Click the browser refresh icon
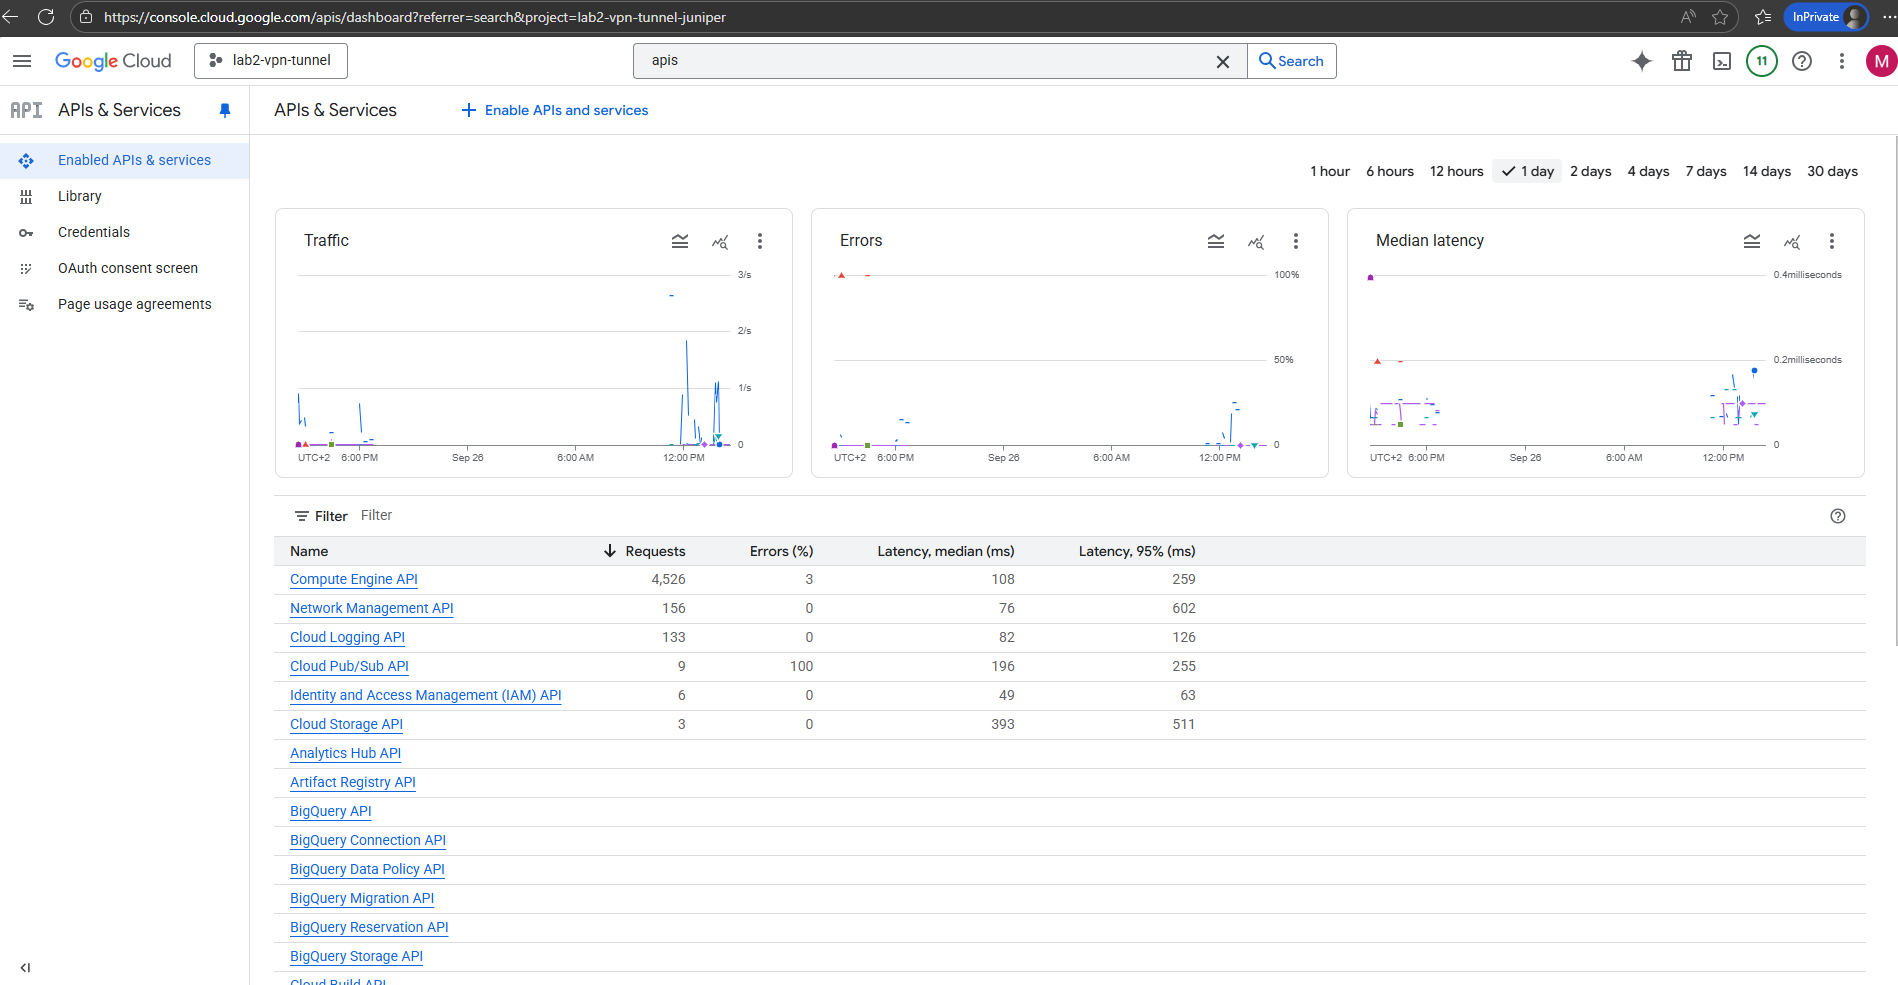 (x=45, y=17)
